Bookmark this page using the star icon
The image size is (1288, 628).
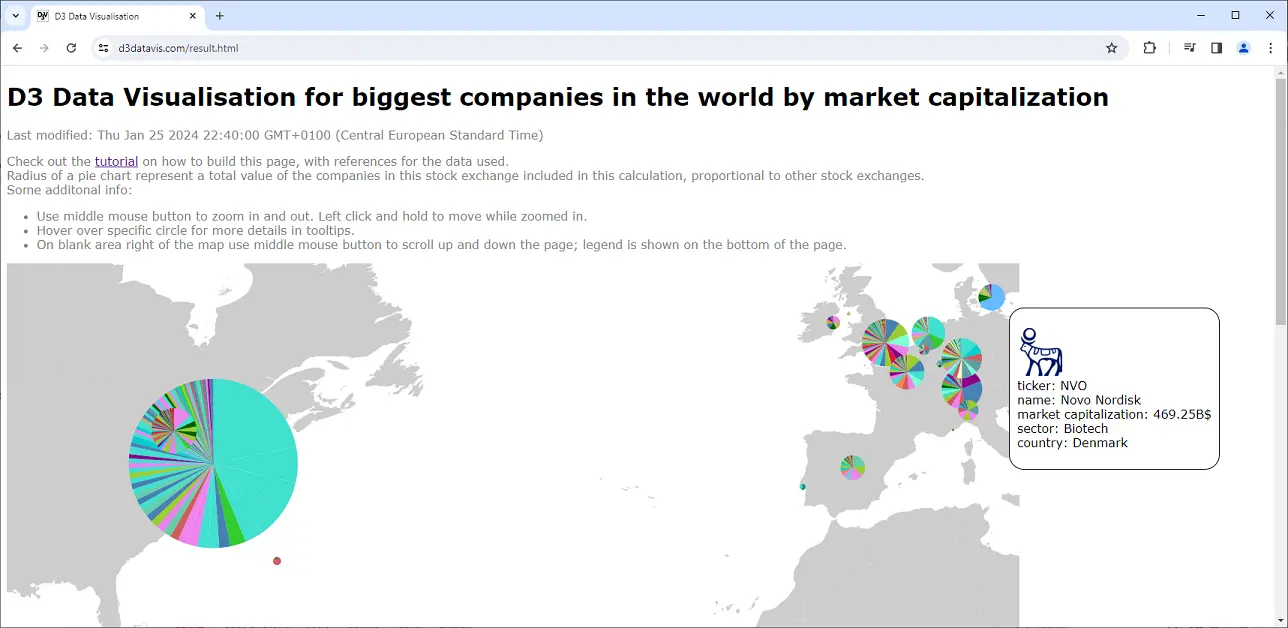pos(1111,48)
